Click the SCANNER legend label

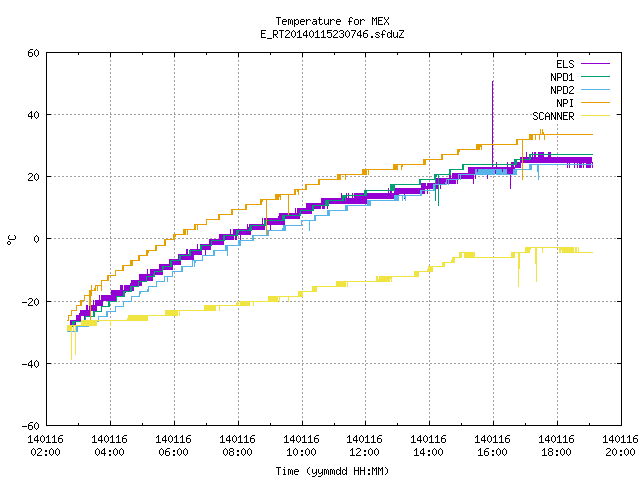pyautogui.click(x=553, y=116)
